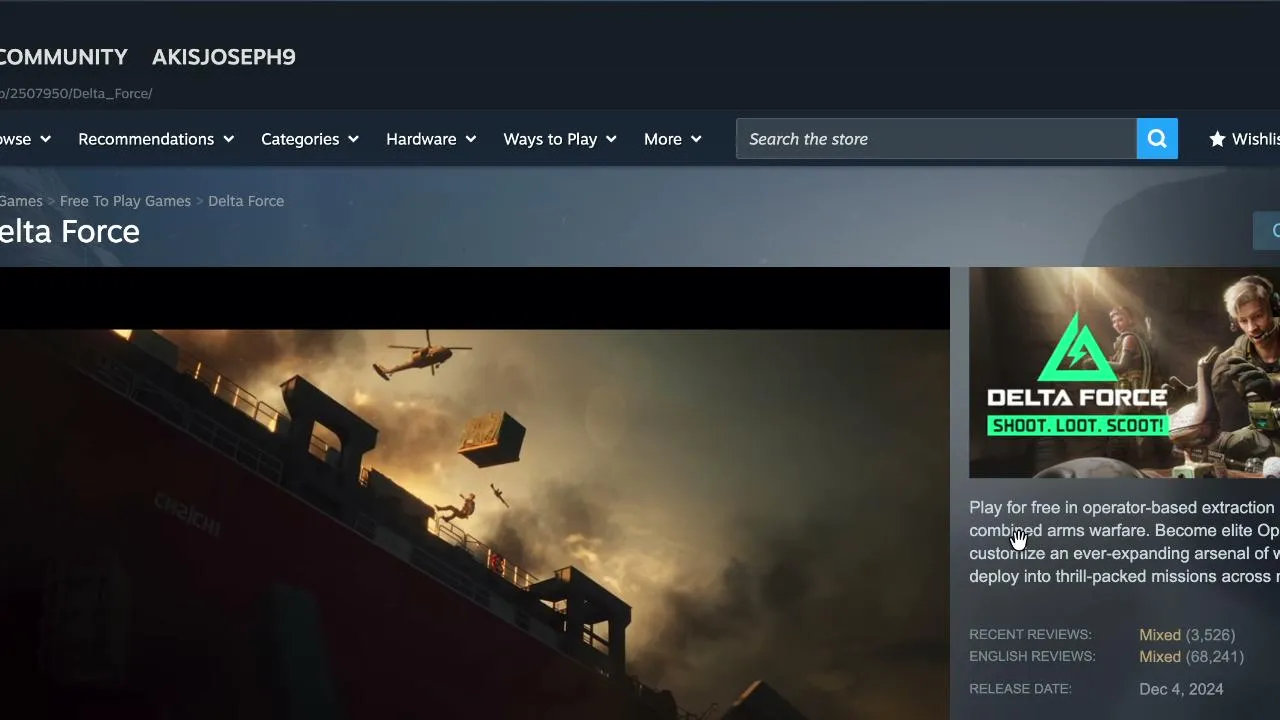Open the Wishlist via star icon
This screenshot has height=720, width=1280.
pyautogui.click(x=1244, y=139)
